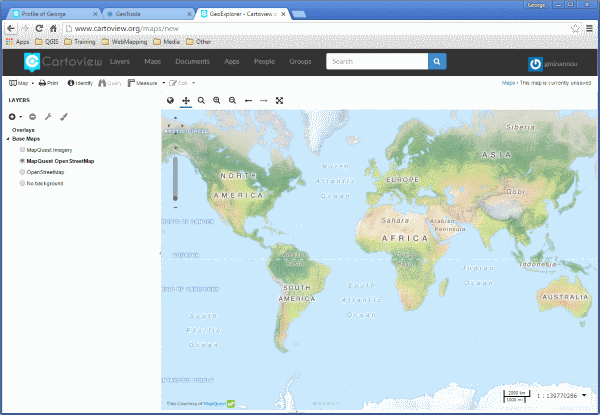Click the browser home icon

coord(53,28)
